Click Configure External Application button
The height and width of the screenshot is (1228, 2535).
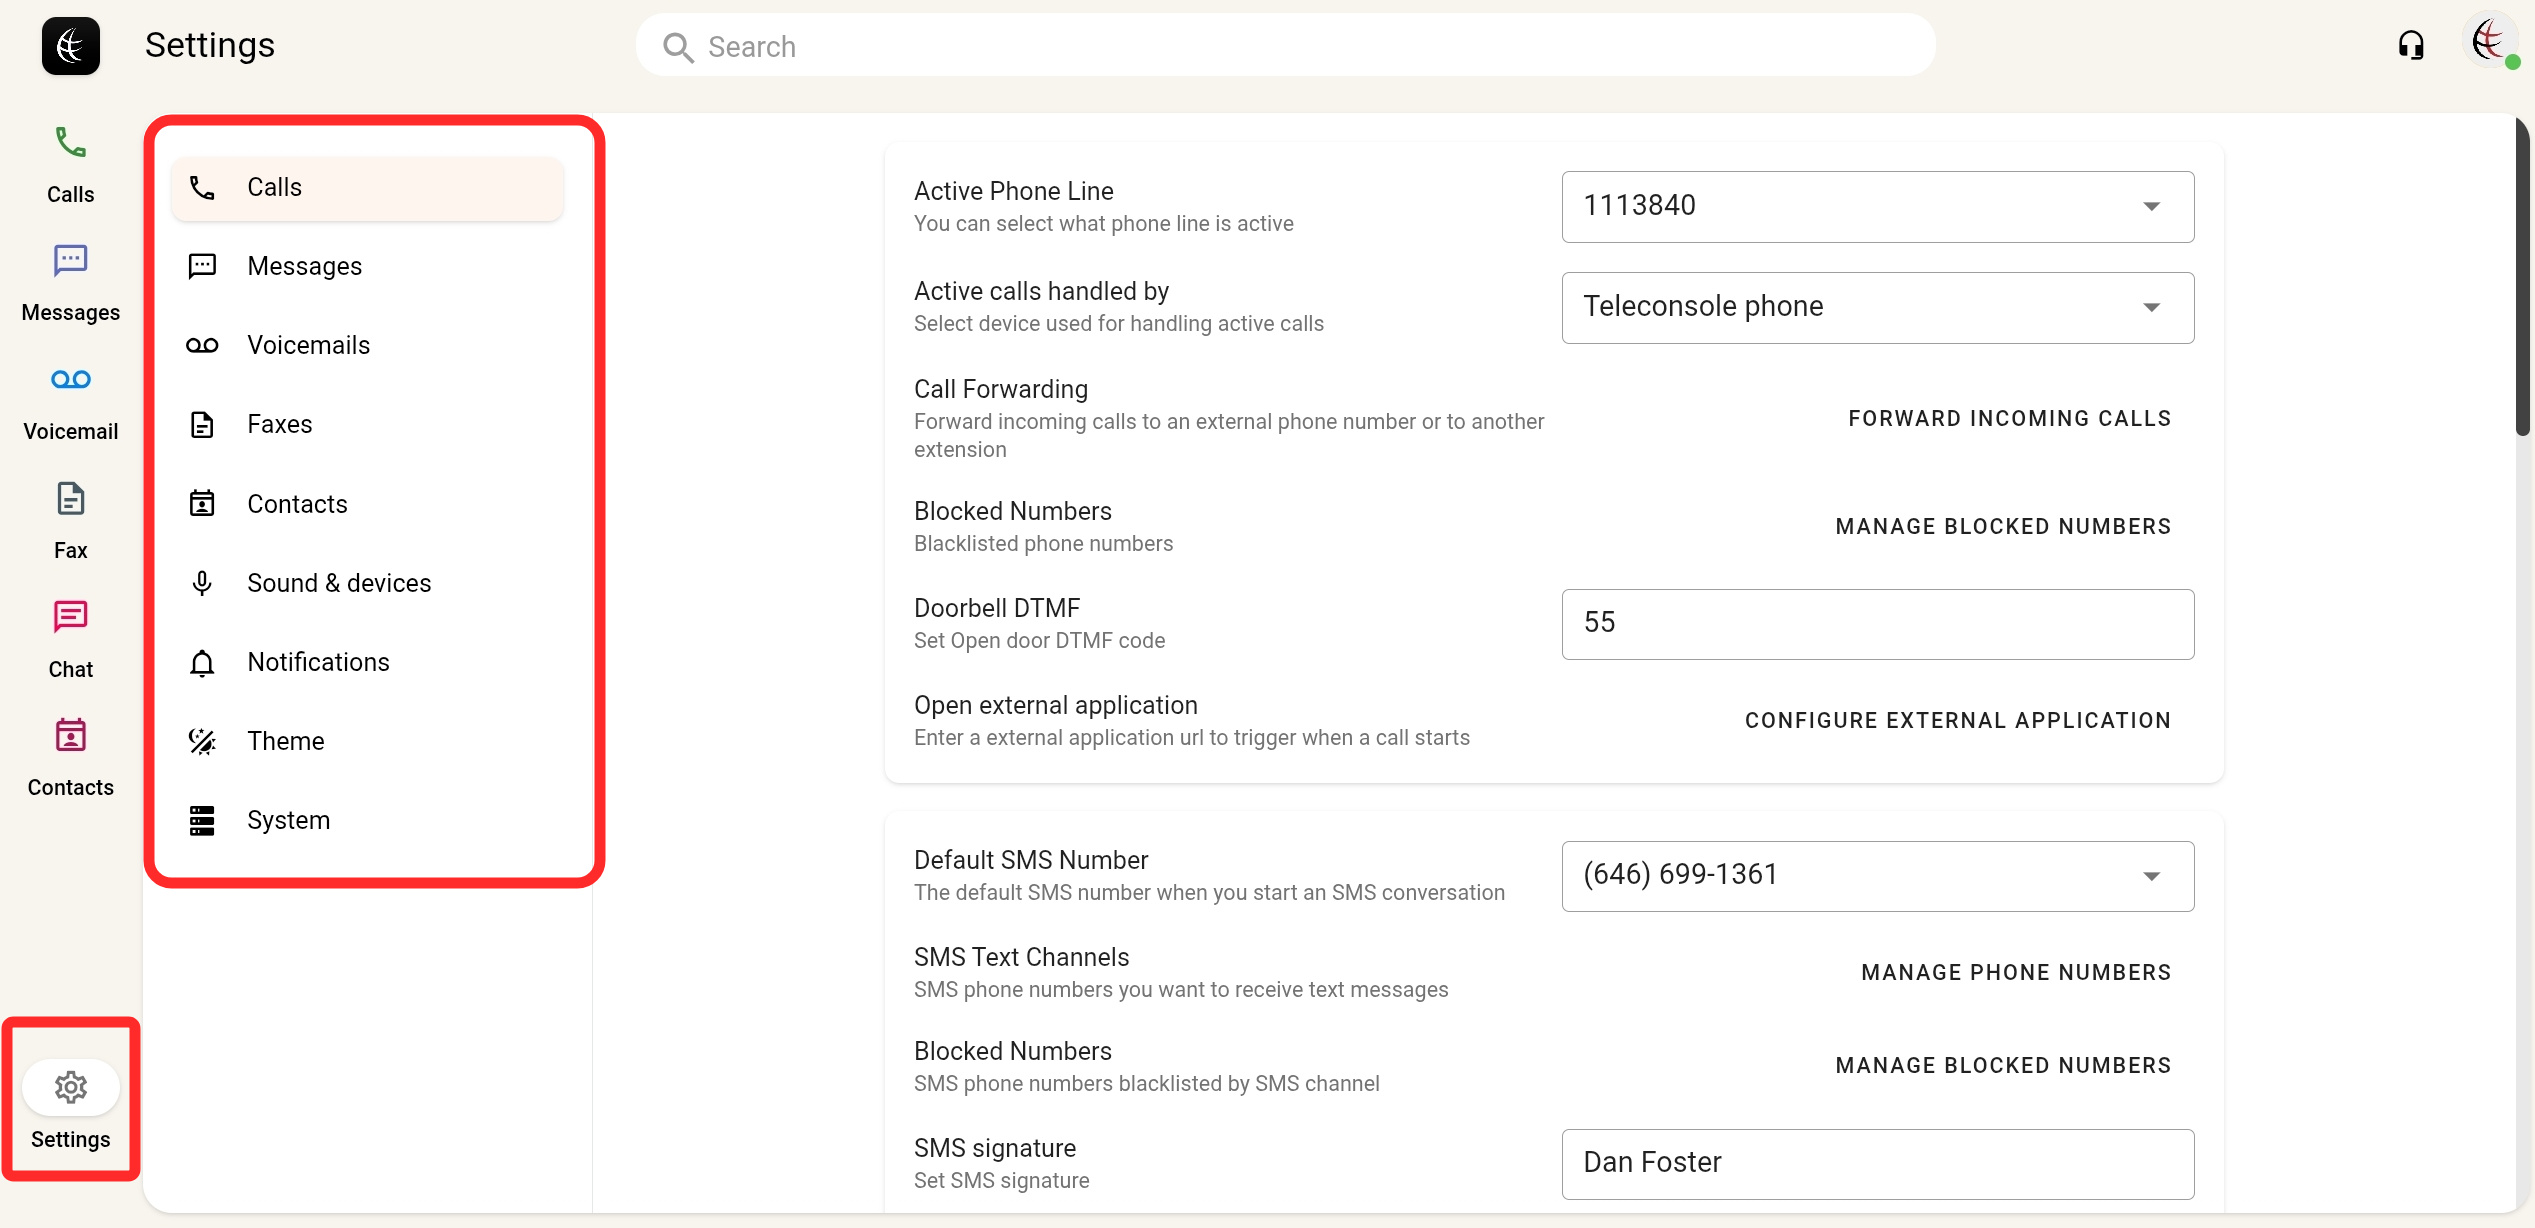[1957, 720]
